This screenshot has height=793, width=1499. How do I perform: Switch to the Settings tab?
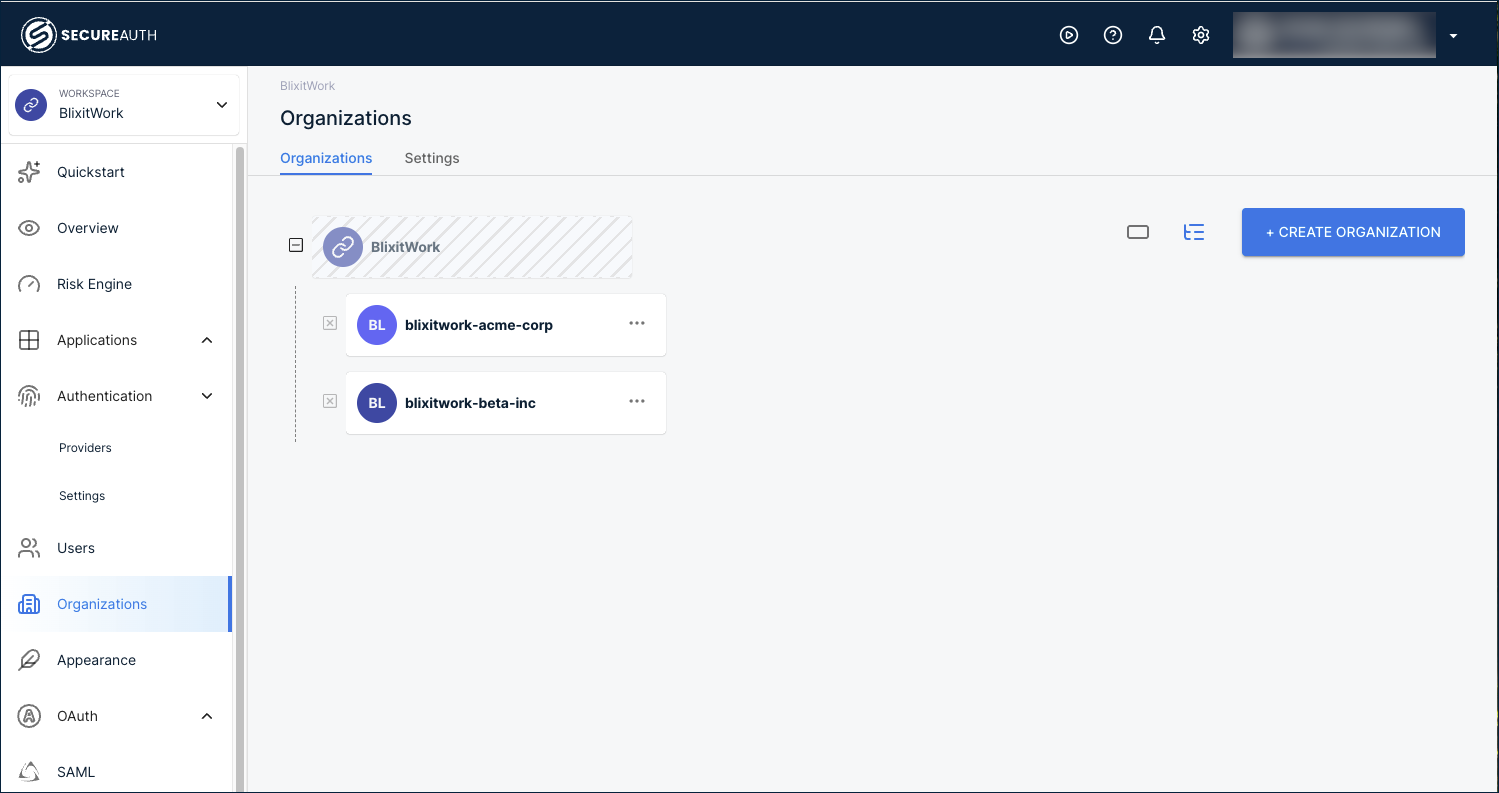432,158
